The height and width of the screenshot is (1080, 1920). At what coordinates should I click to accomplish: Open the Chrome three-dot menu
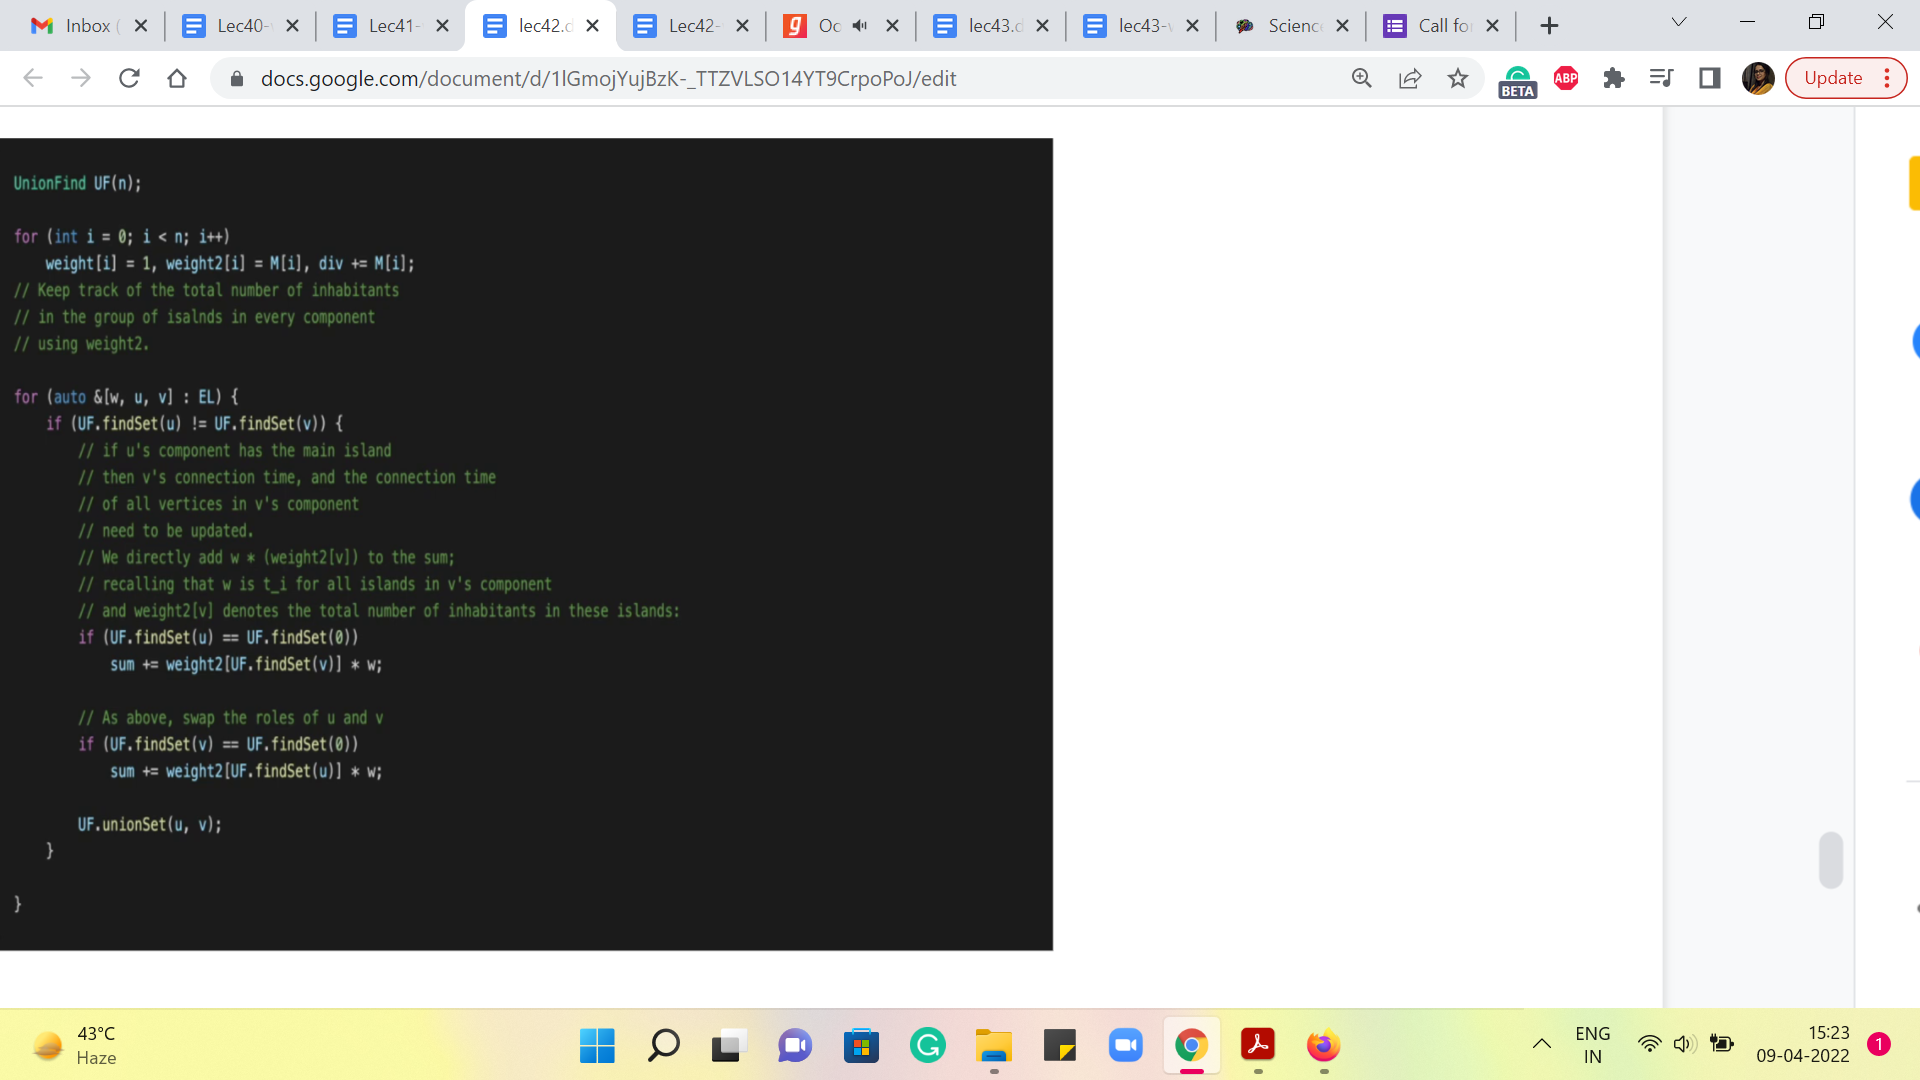tap(1887, 78)
